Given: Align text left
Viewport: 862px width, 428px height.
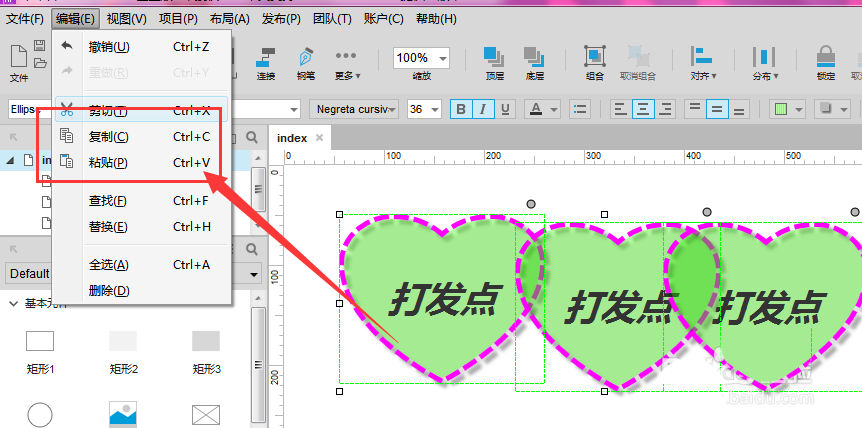Looking at the screenshot, I should 621,109.
